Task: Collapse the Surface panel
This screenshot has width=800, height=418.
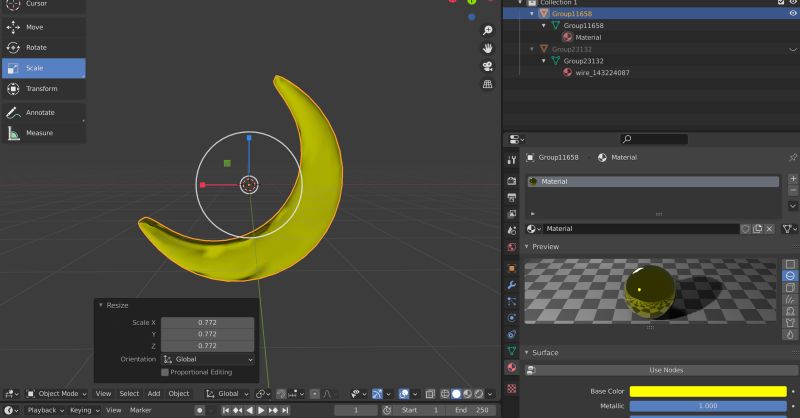Action: coord(527,353)
